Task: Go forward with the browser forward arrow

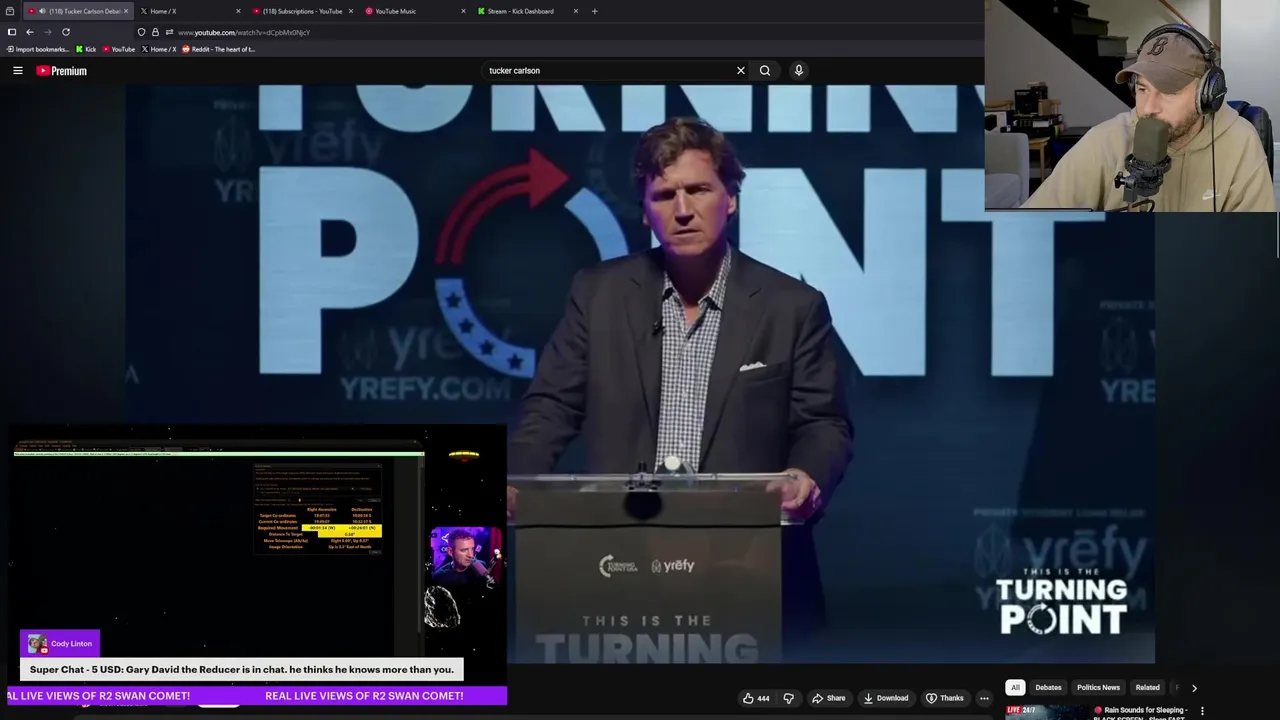Action: (47, 32)
